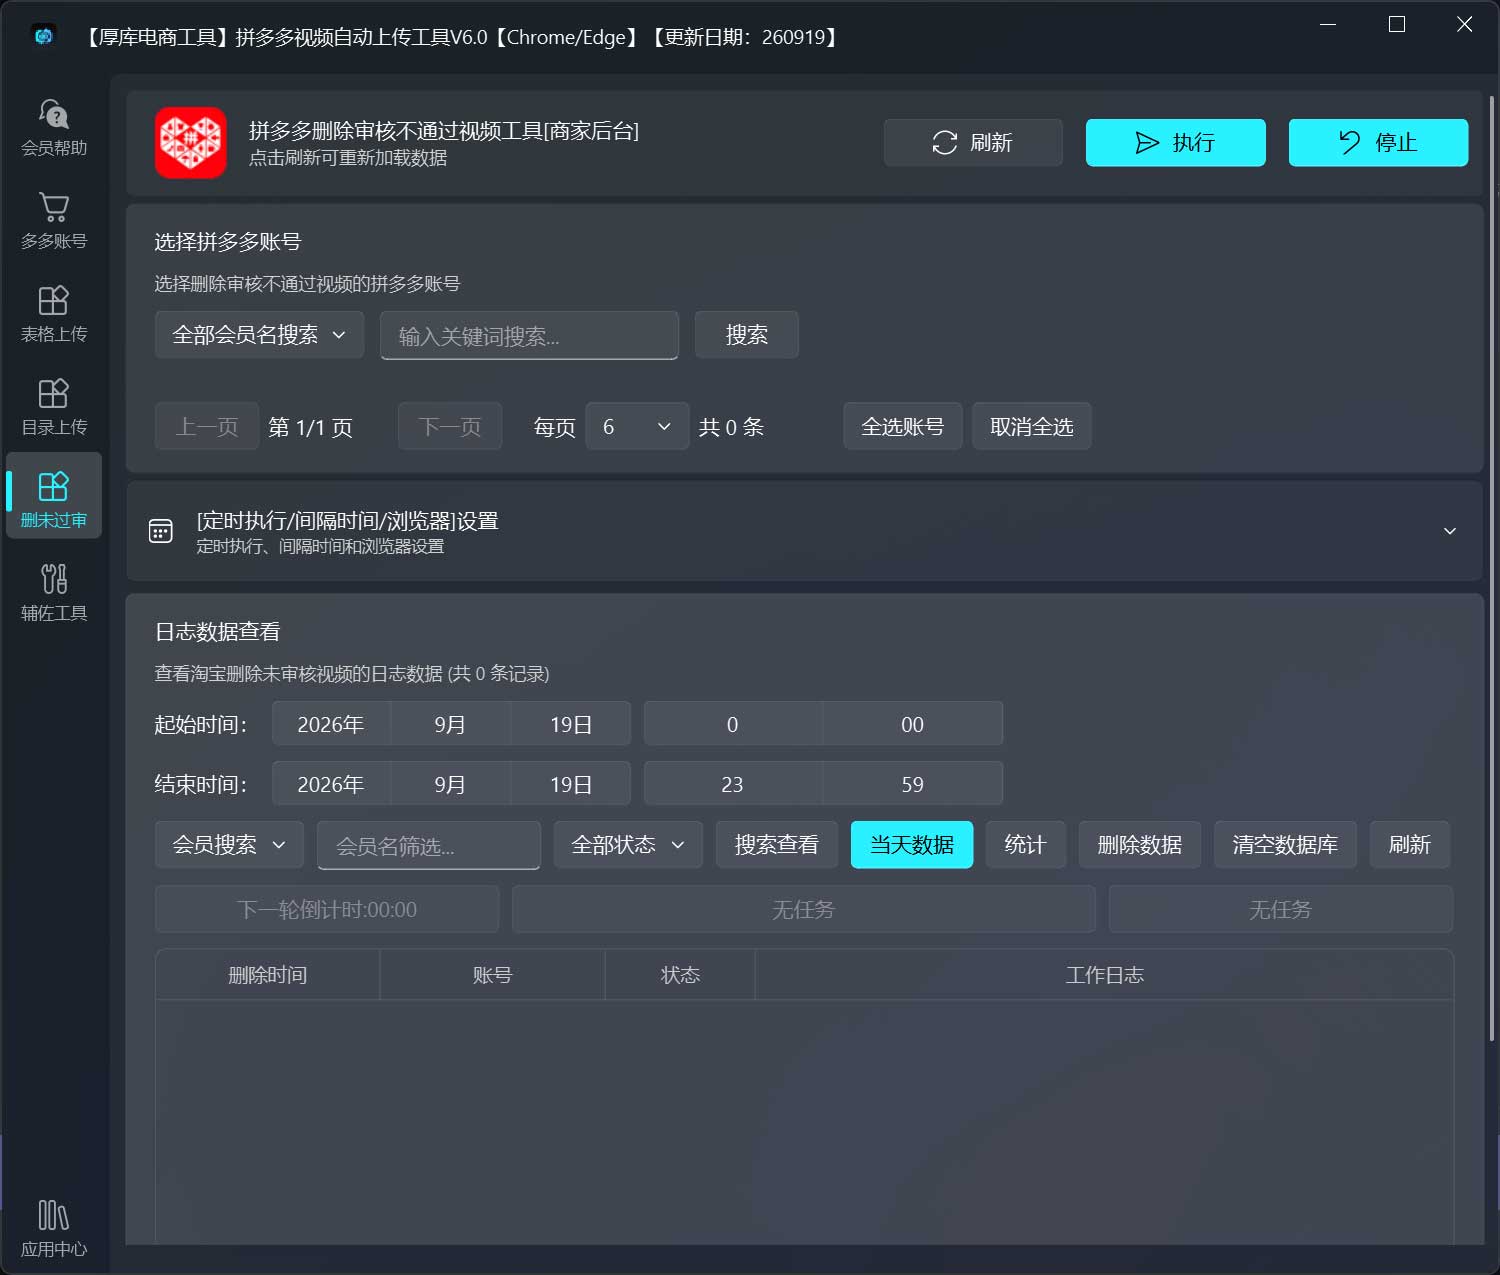Click the 执行 run button

coord(1176,143)
